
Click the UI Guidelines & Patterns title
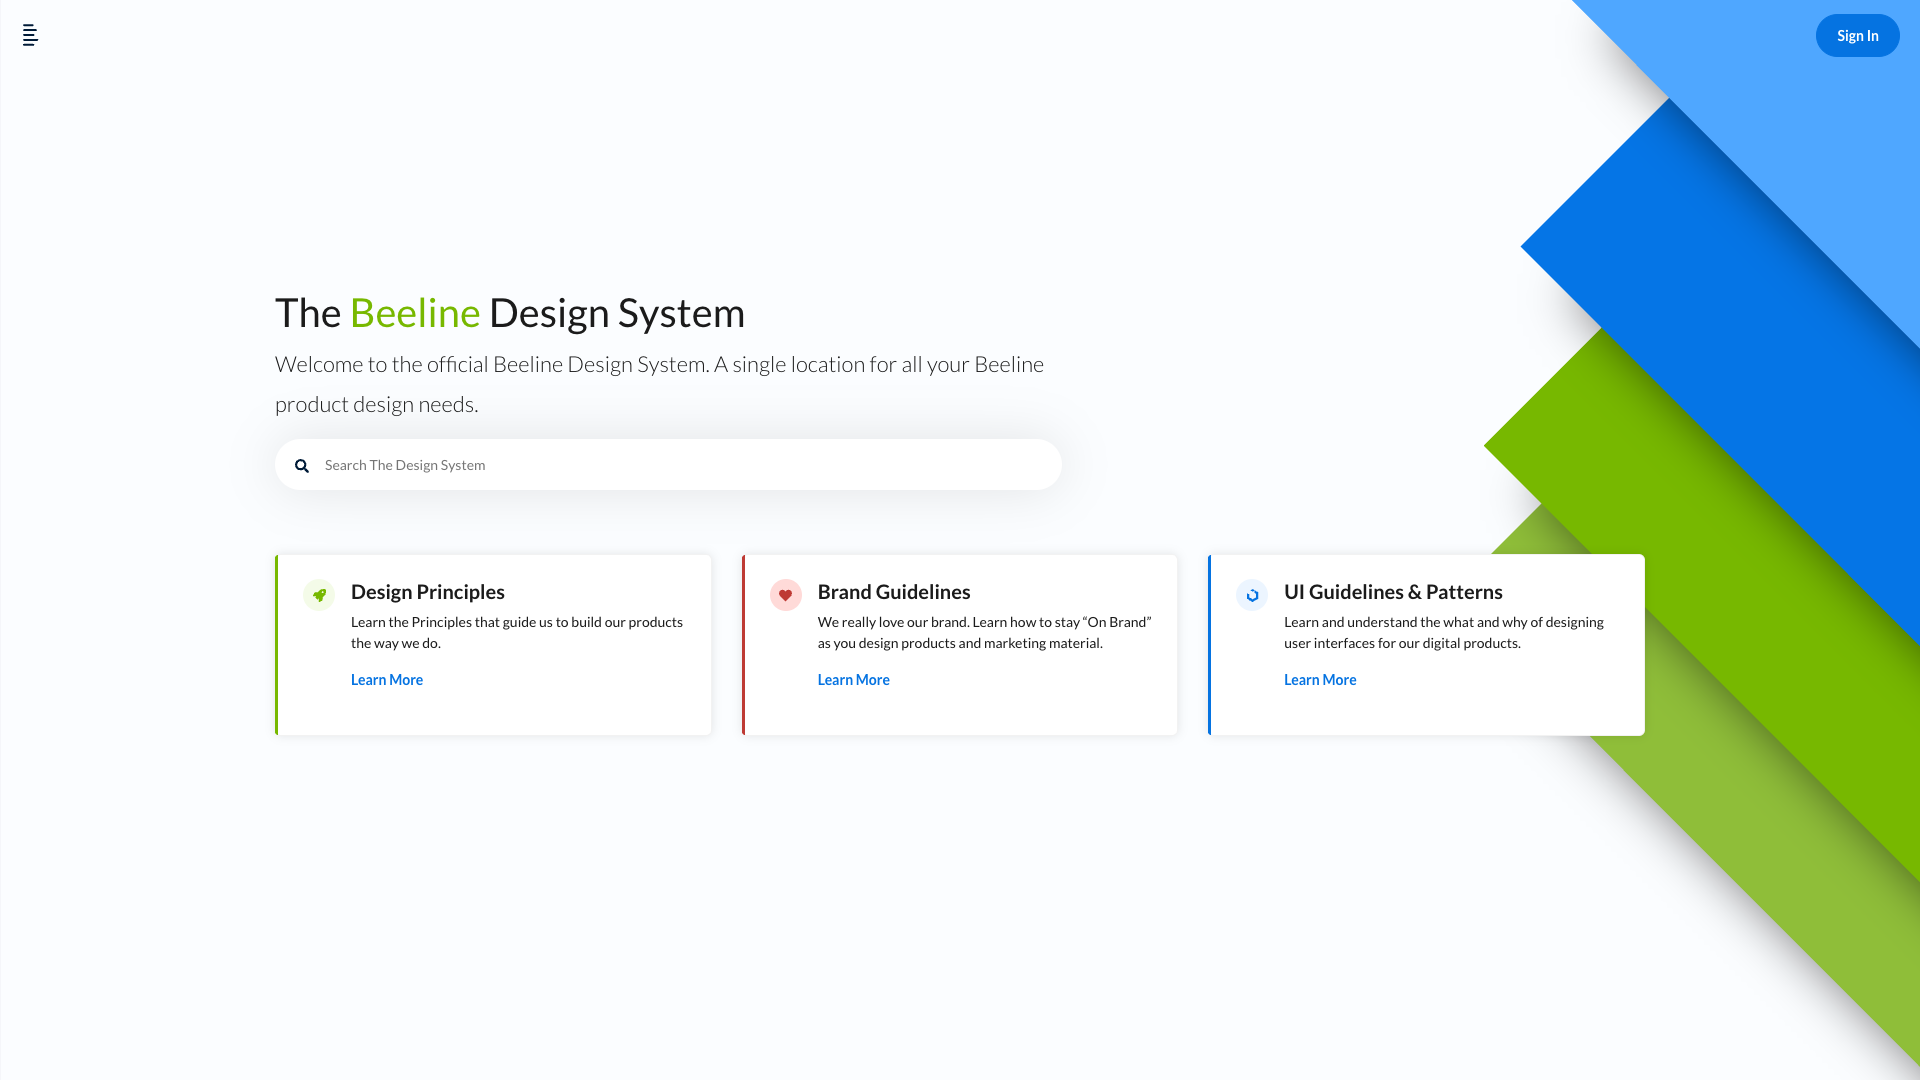coord(1393,592)
